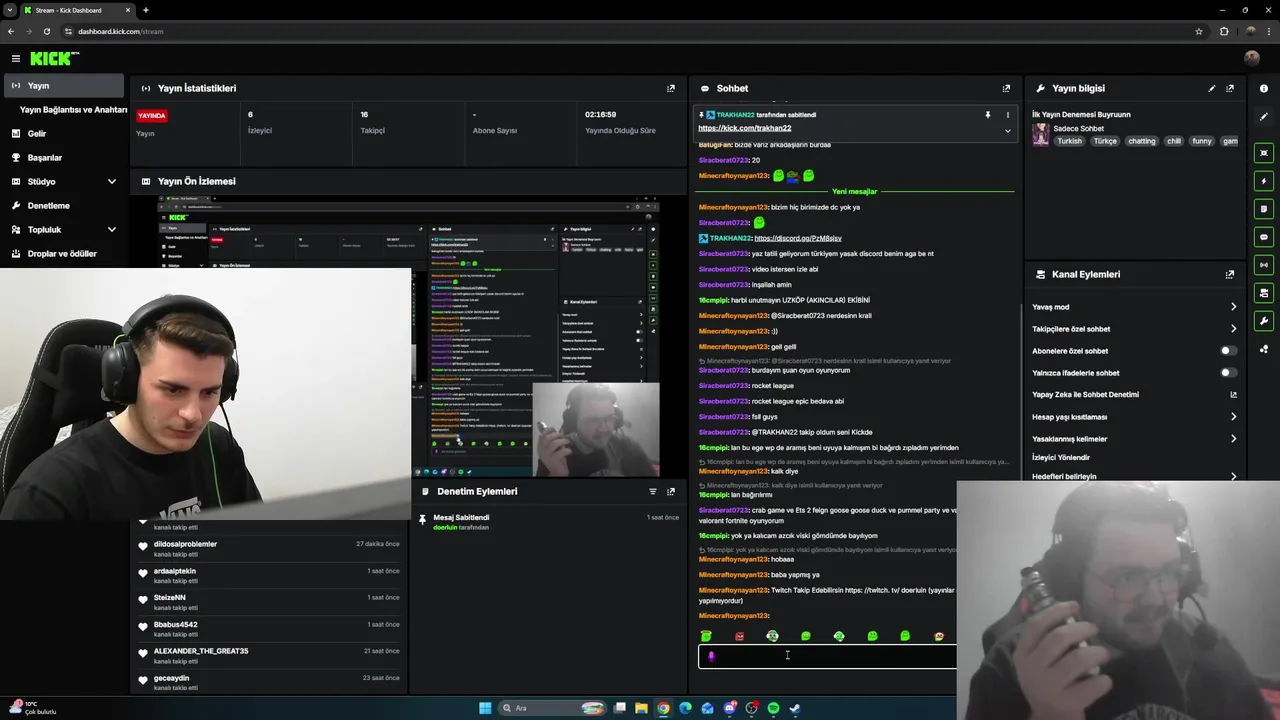1280x720 pixels.
Task: Toggle the note panel sidebar icon
Action: pyautogui.click(x=1264, y=209)
